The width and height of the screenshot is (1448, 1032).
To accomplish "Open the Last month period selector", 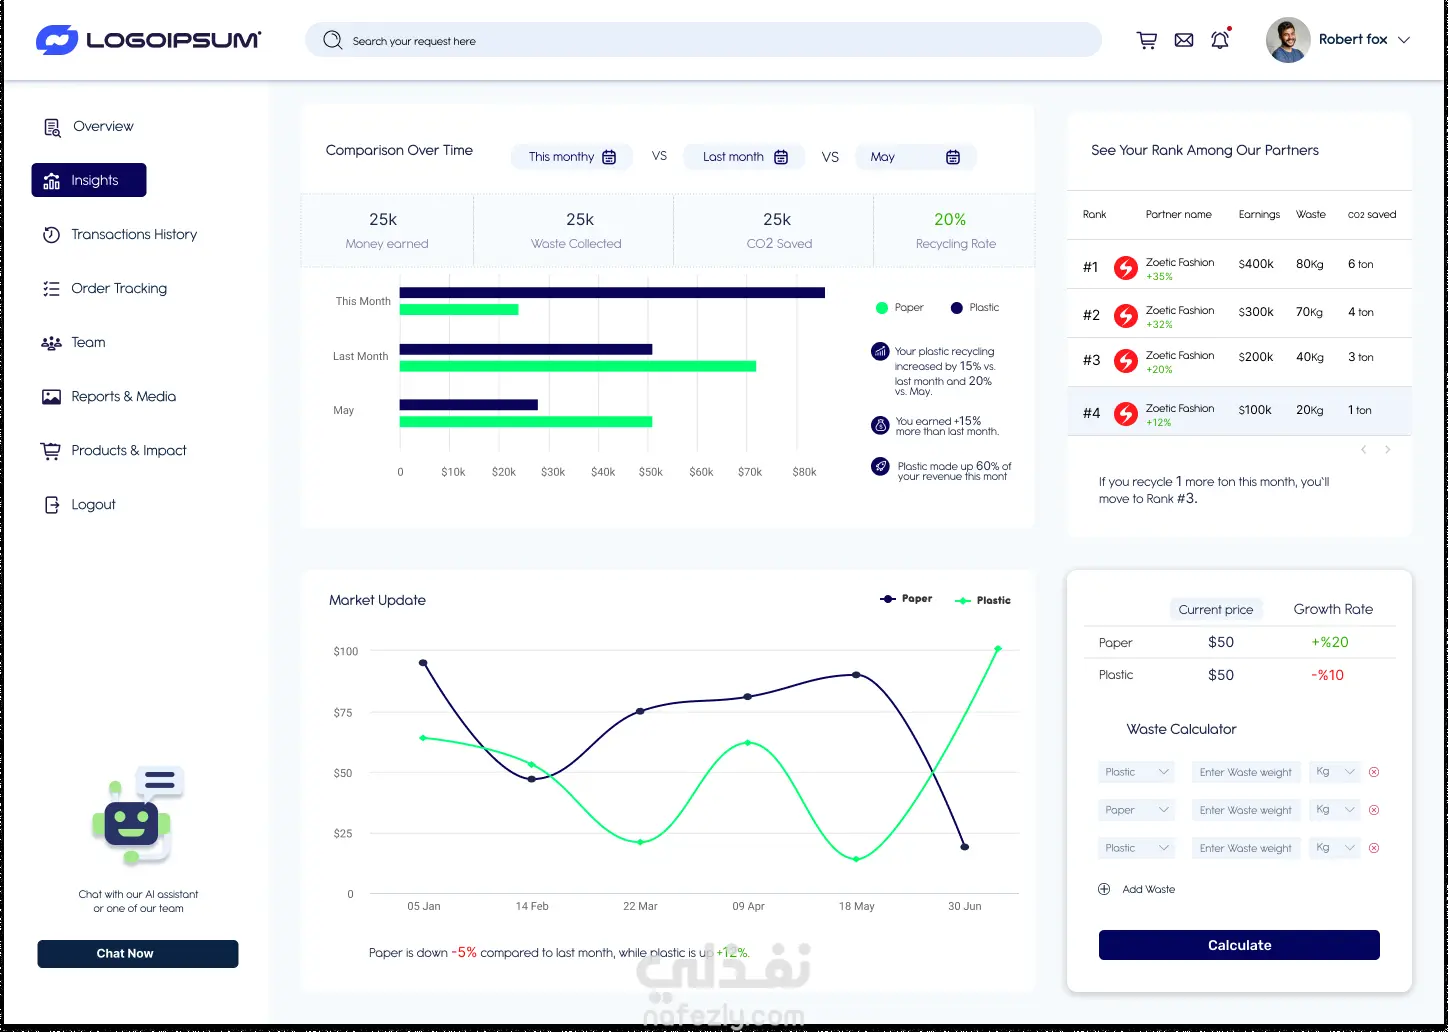I will (x=744, y=157).
